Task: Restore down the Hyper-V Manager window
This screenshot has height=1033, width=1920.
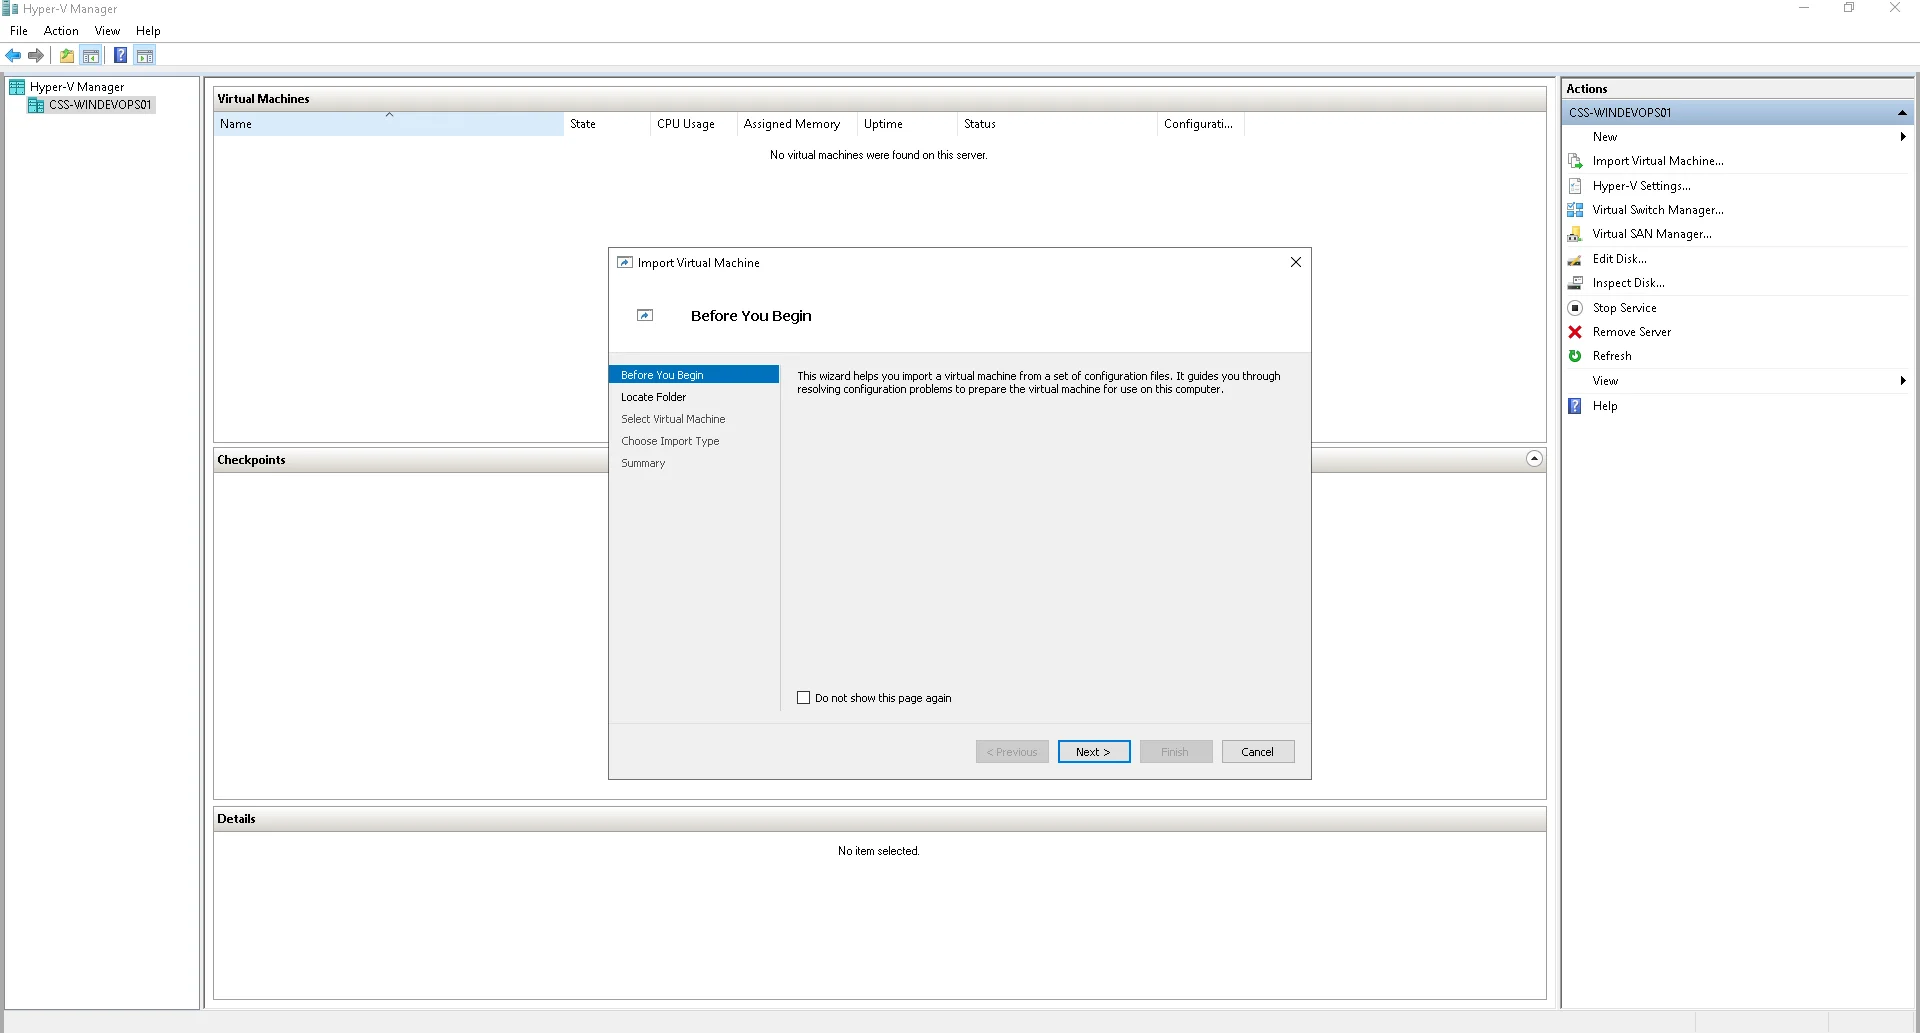Action: coord(1849,8)
